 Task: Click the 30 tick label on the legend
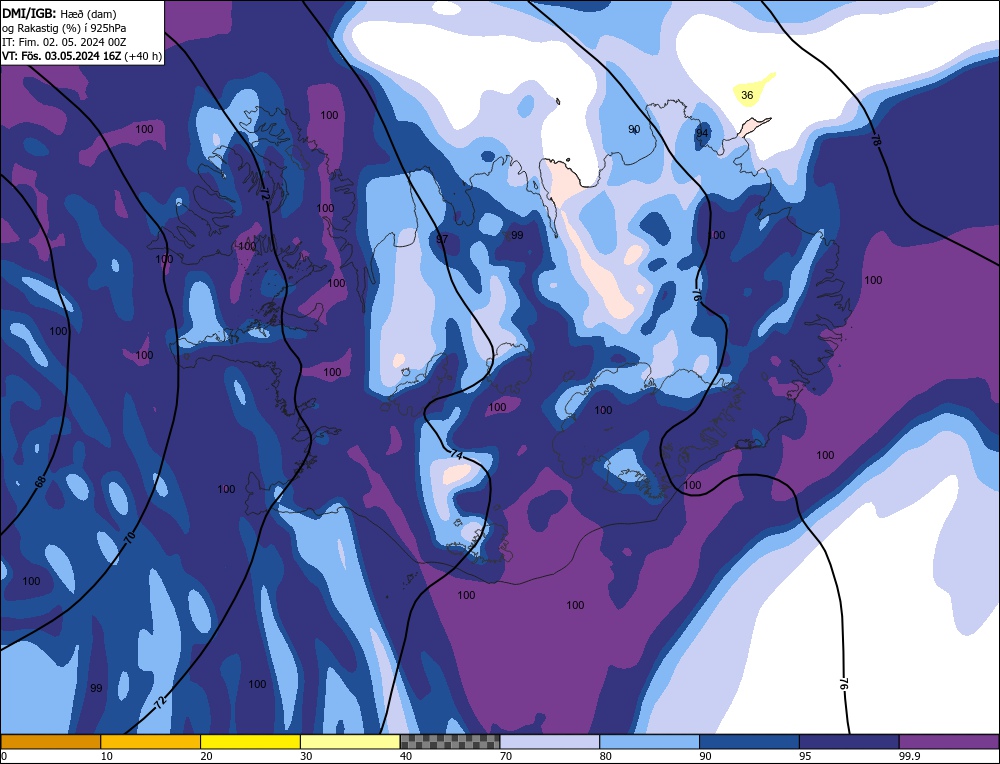[x=306, y=756]
